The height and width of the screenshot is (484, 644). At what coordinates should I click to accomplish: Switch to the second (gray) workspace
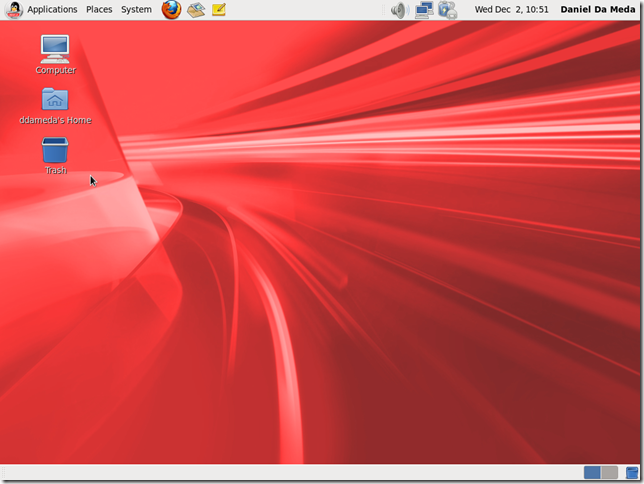610,472
